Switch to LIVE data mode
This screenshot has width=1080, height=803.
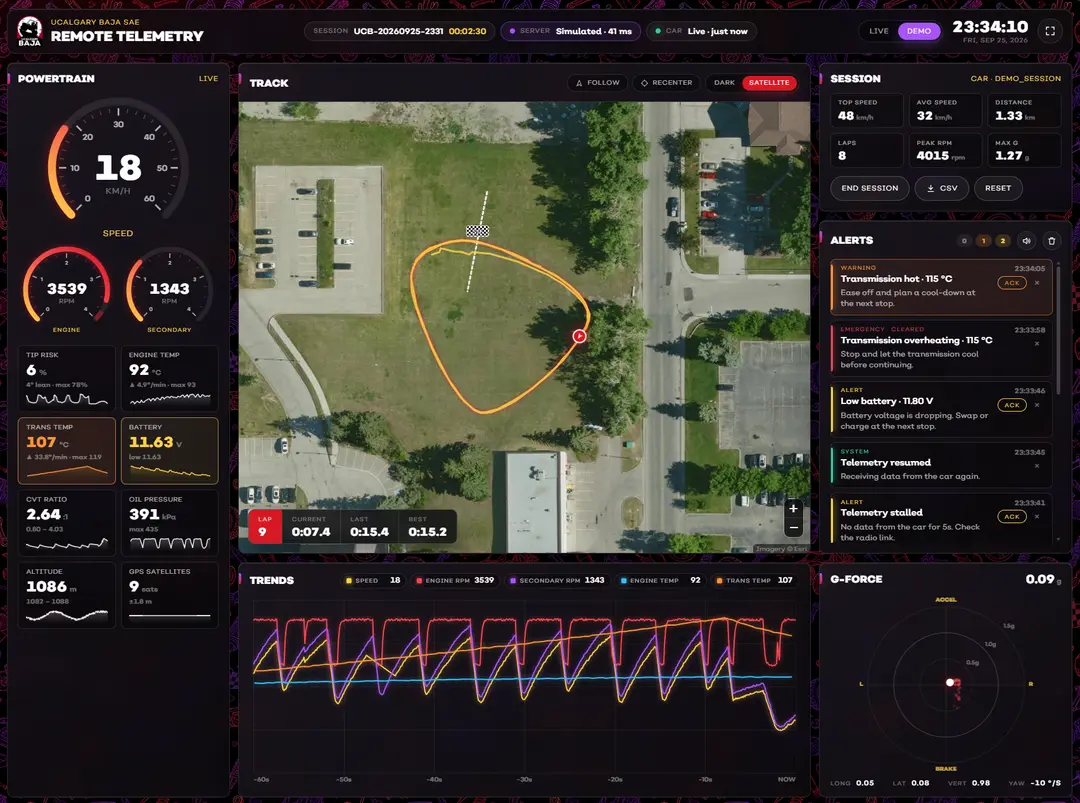878,31
